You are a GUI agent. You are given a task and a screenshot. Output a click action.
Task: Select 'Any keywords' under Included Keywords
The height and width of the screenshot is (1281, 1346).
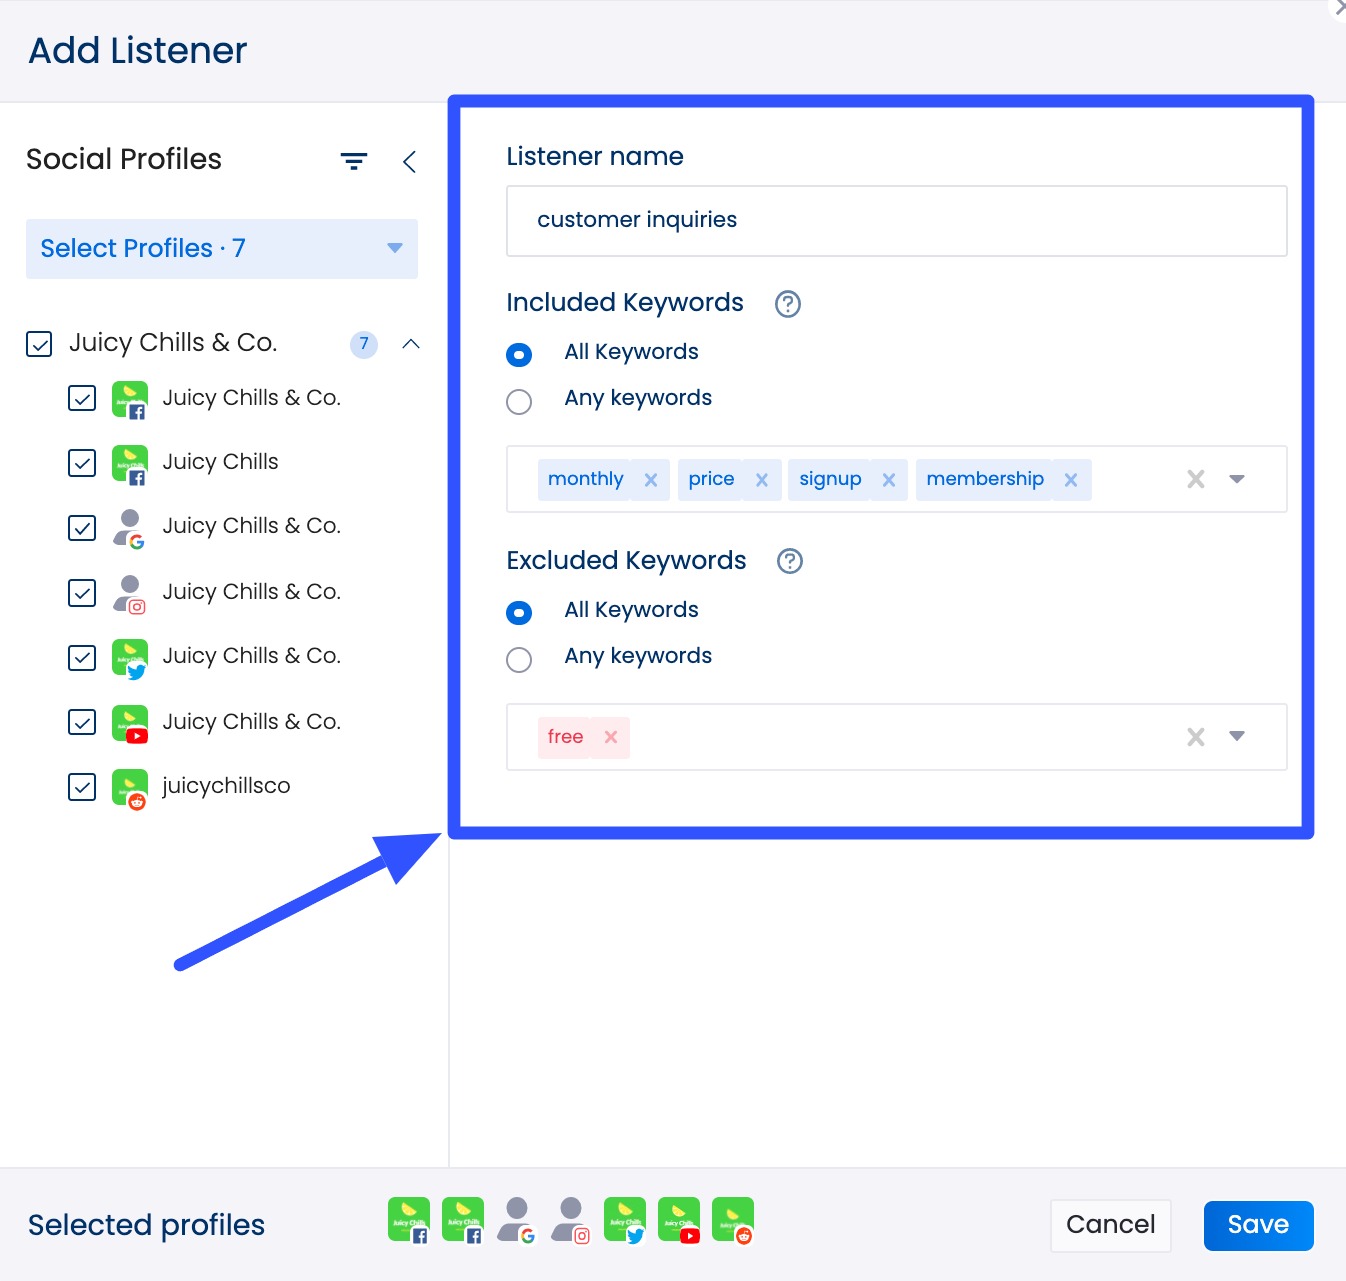coord(519,402)
